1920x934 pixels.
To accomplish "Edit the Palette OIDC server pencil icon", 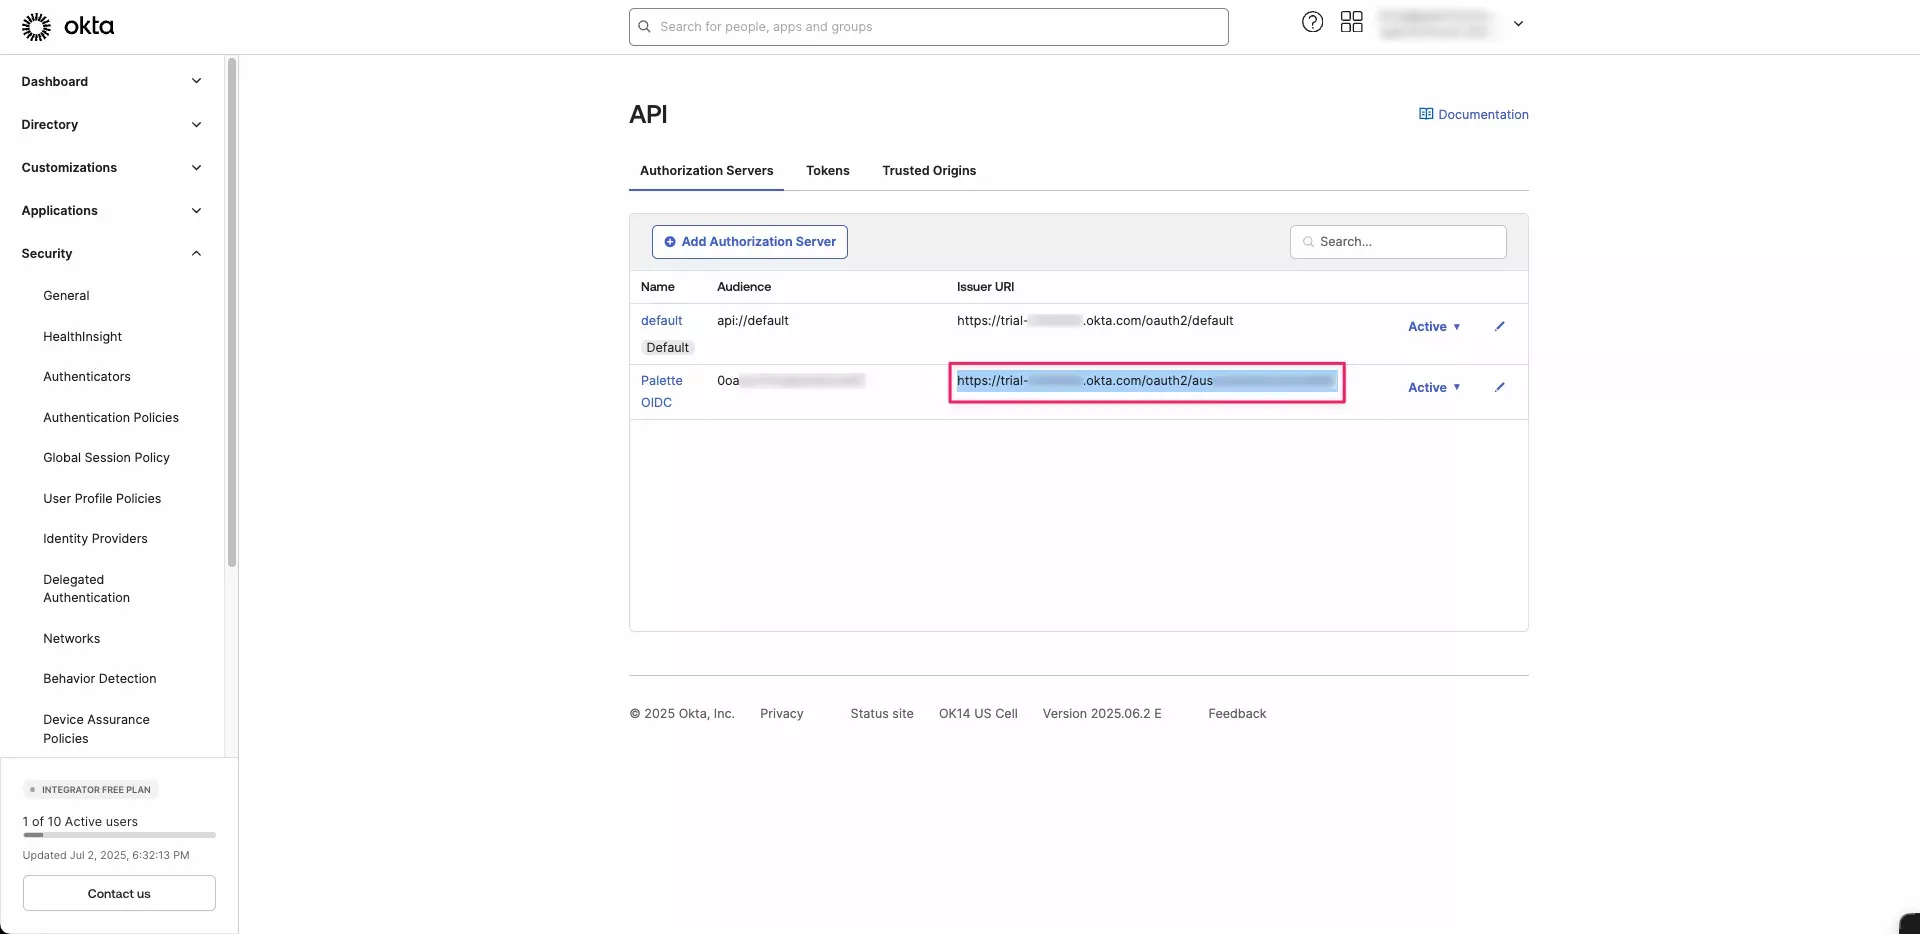I will pos(1499,387).
